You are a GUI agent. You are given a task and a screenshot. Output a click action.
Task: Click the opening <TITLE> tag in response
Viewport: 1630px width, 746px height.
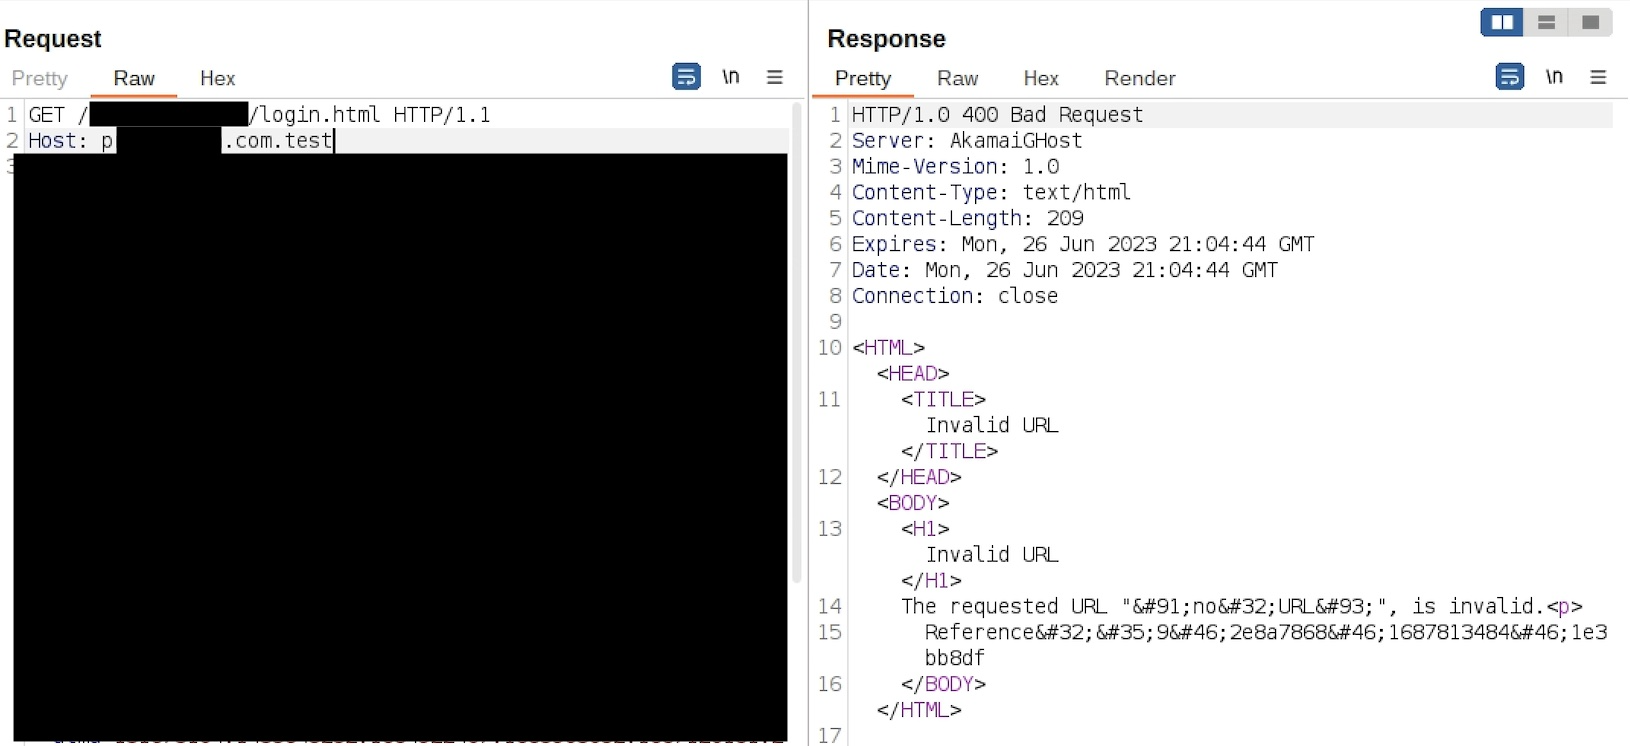(x=943, y=400)
